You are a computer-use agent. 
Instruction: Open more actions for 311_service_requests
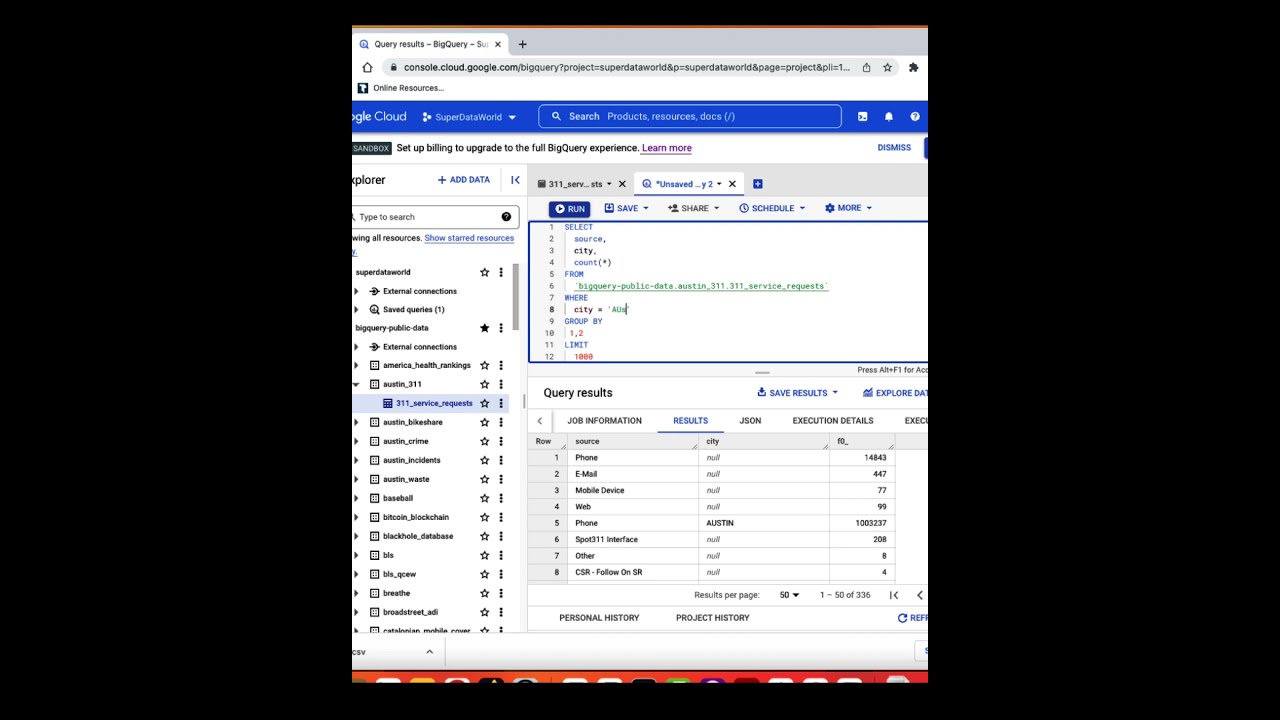pyautogui.click(x=501, y=403)
